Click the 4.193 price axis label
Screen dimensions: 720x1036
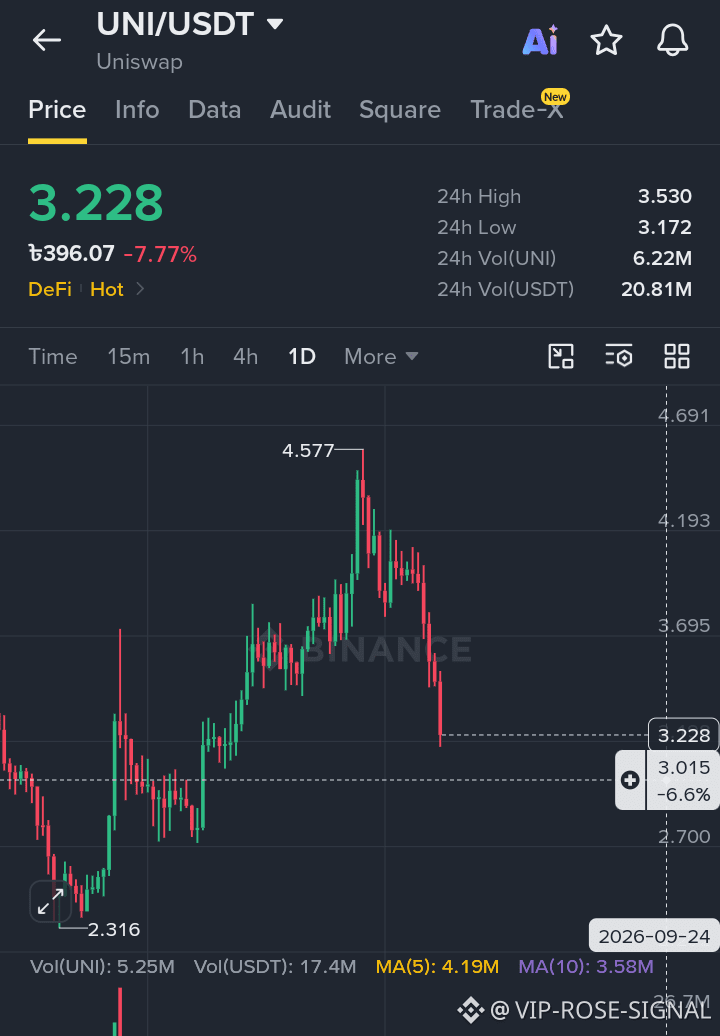(684, 521)
